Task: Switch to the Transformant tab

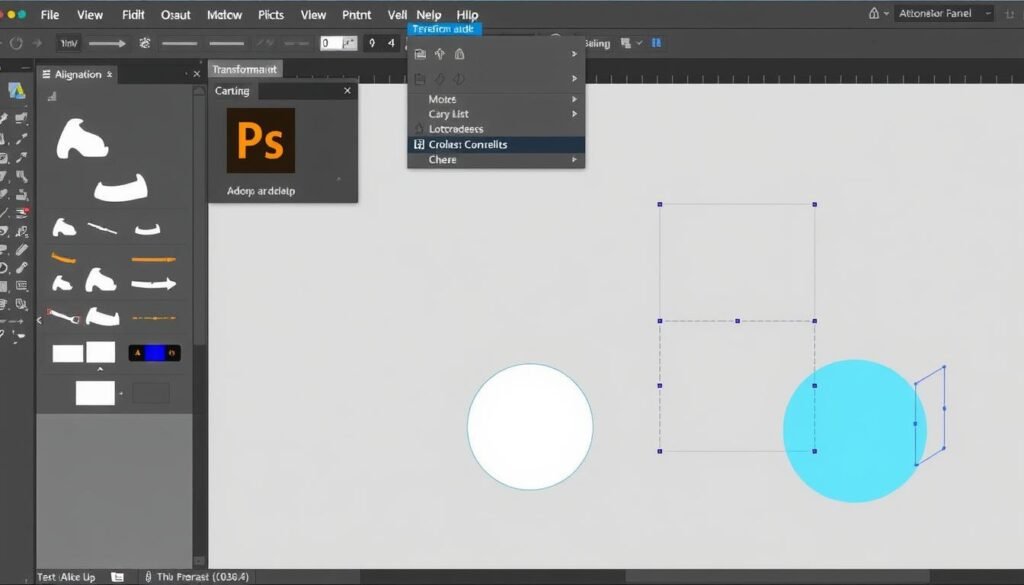Action: click(x=245, y=69)
